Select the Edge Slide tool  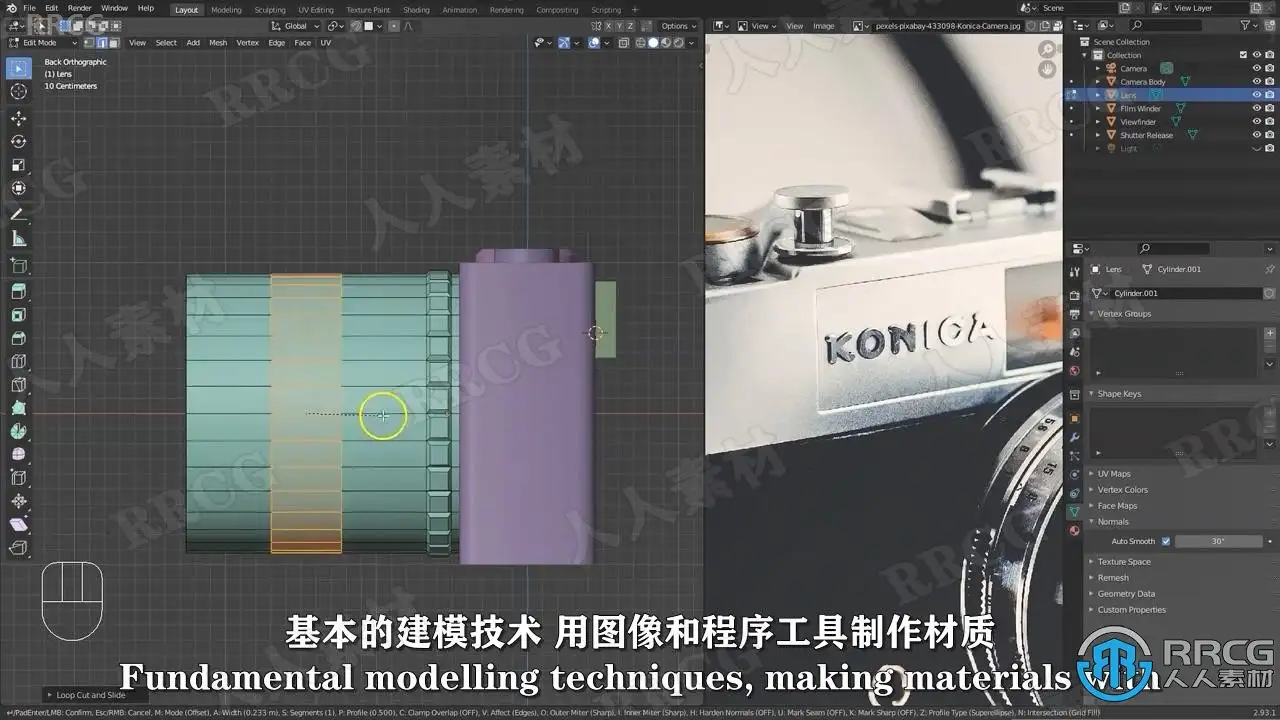pyautogui.click(x=18, y=478)
